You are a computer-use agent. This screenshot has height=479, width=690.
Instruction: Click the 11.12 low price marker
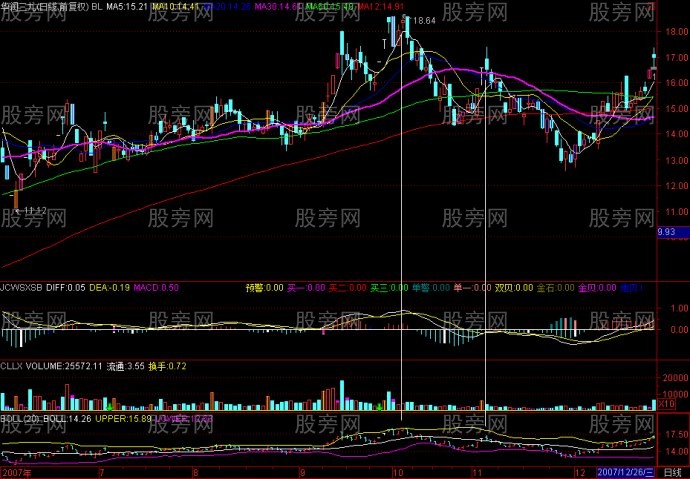35,211
